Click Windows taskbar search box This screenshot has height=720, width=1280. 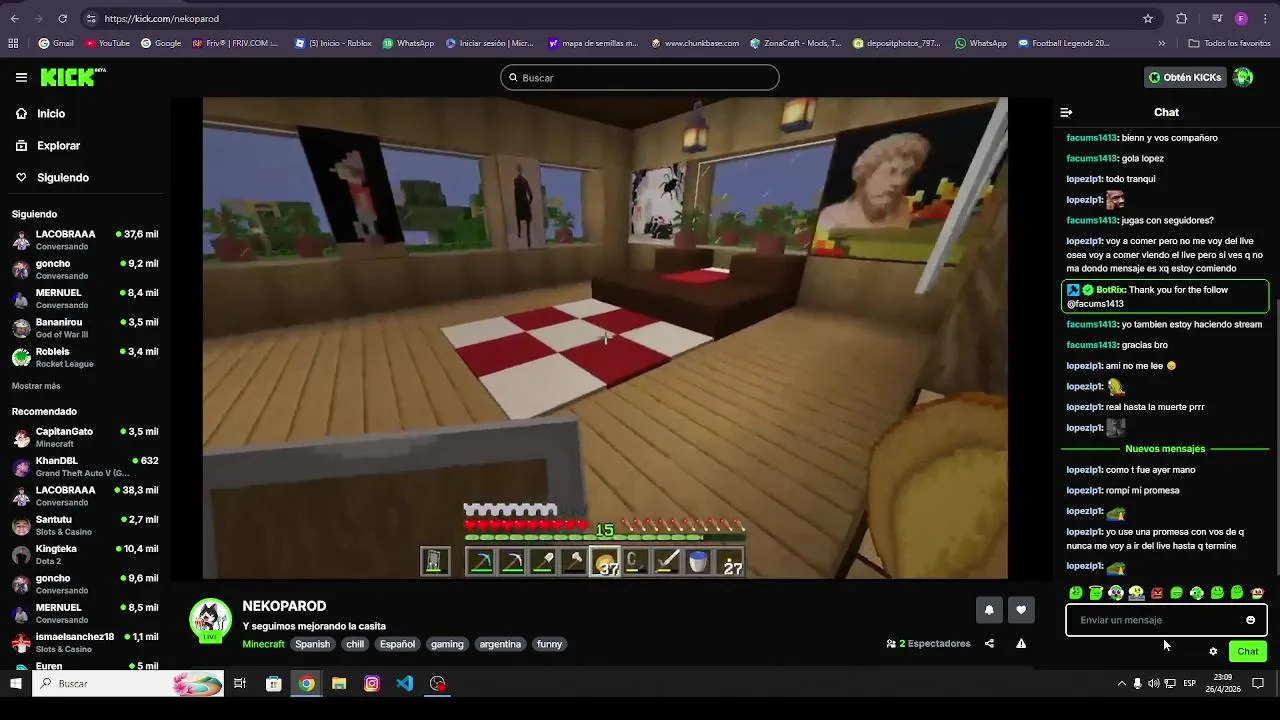point(128,684)
